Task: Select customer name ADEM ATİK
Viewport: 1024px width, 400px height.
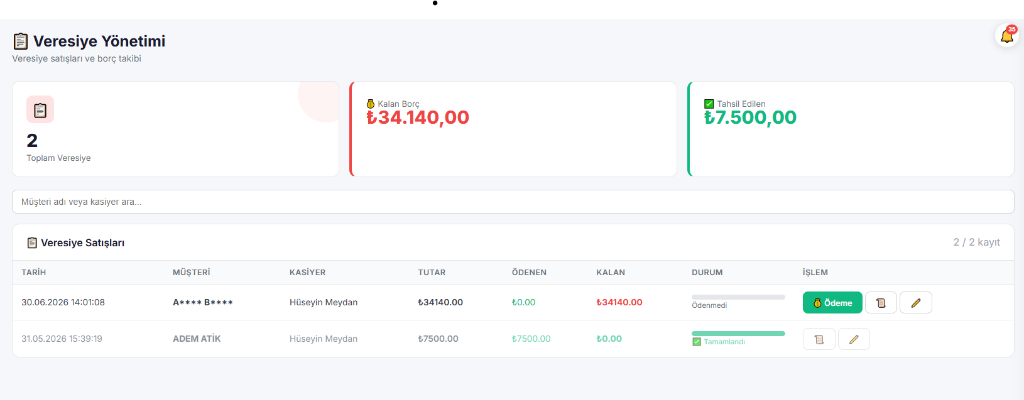Action: [197, 339]
